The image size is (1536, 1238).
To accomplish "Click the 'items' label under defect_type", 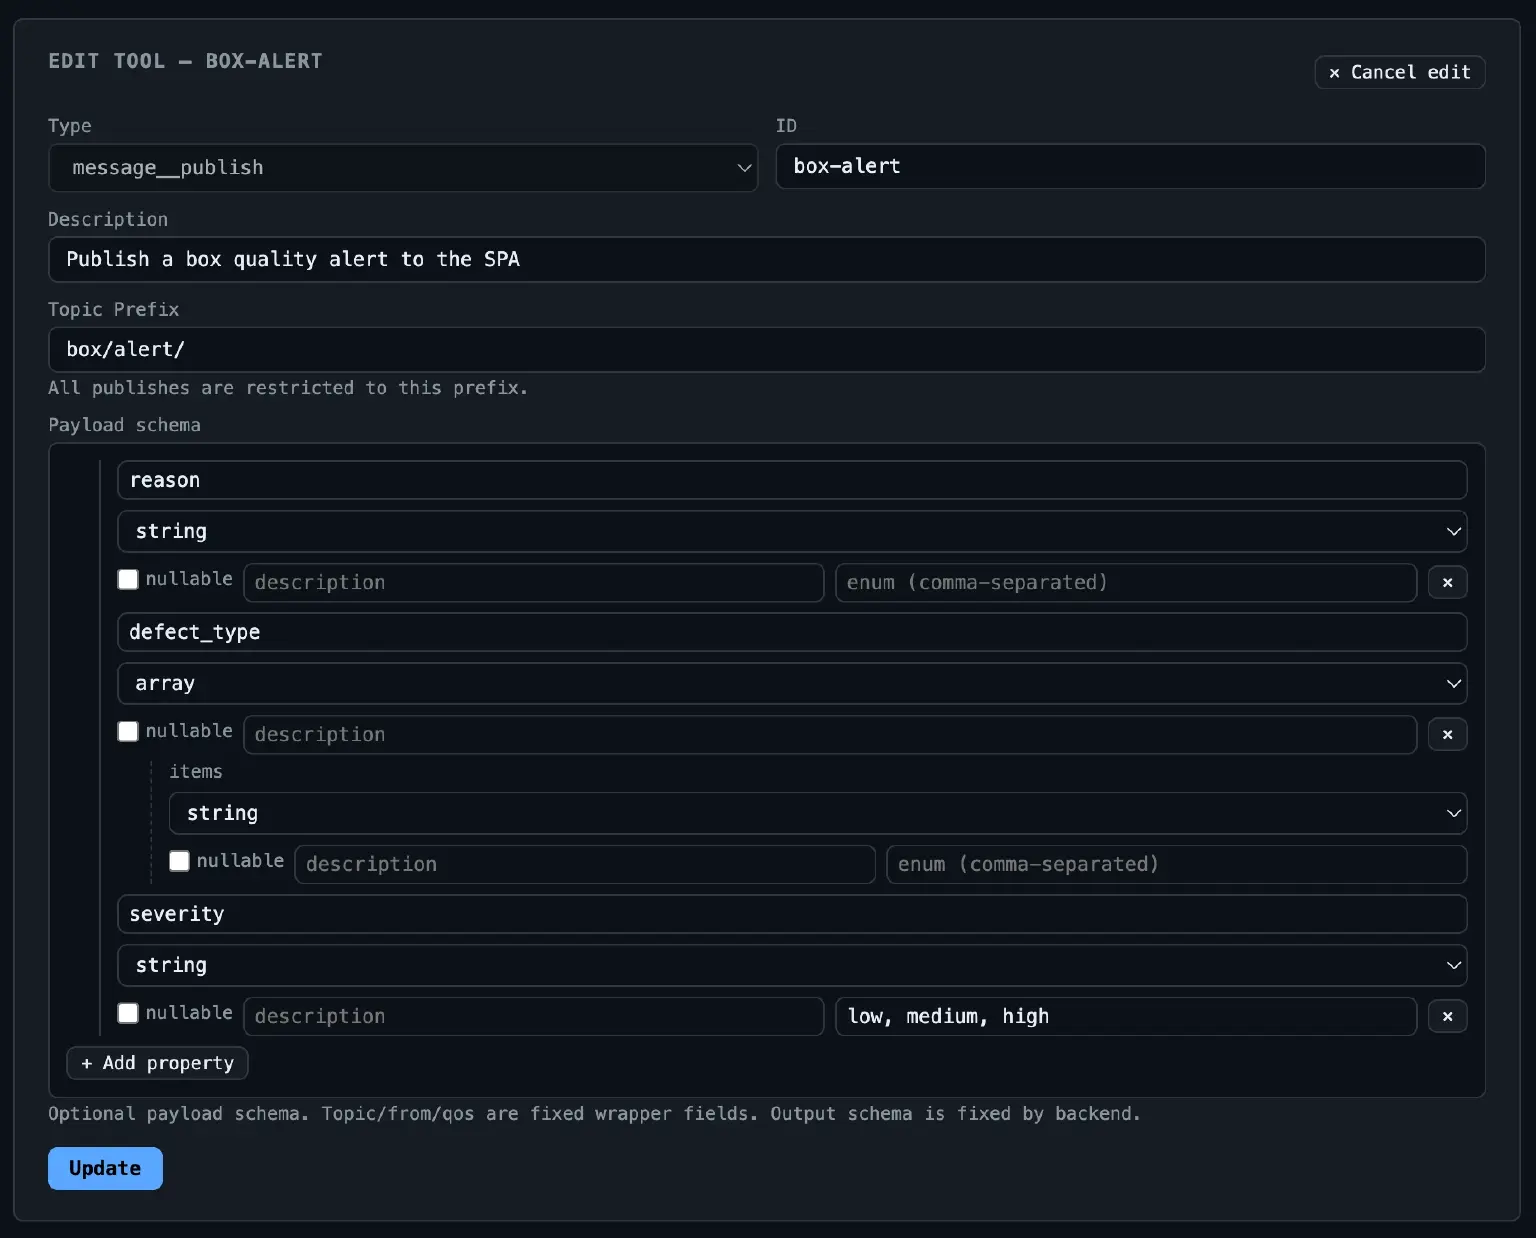I will (x=196, y=771).
